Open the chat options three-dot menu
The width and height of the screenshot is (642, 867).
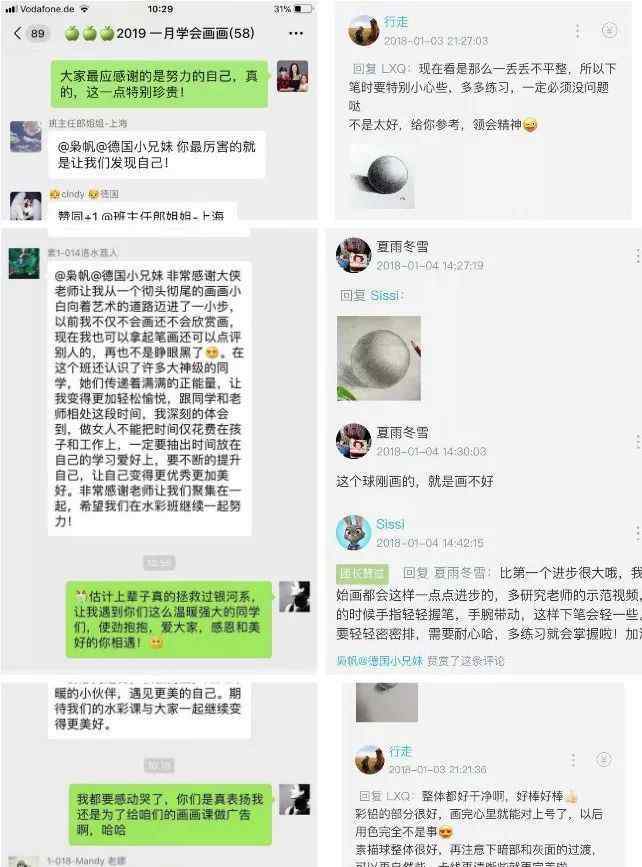296,33
